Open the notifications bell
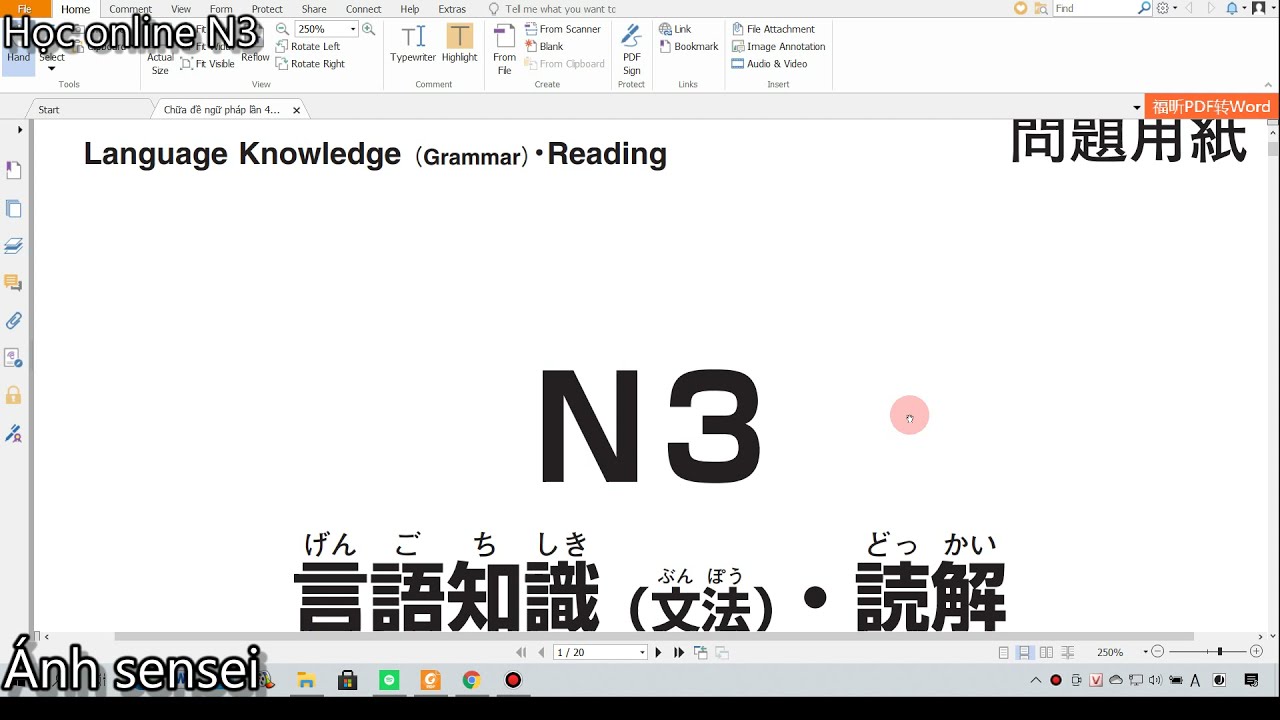1280x720 pixels. click(x=1232, y=8)
